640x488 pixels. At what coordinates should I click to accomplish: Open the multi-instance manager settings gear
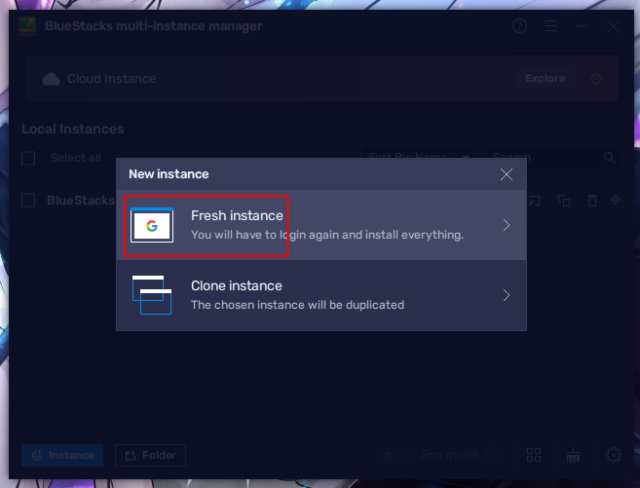pyautogui.click(x=613, y=455)
